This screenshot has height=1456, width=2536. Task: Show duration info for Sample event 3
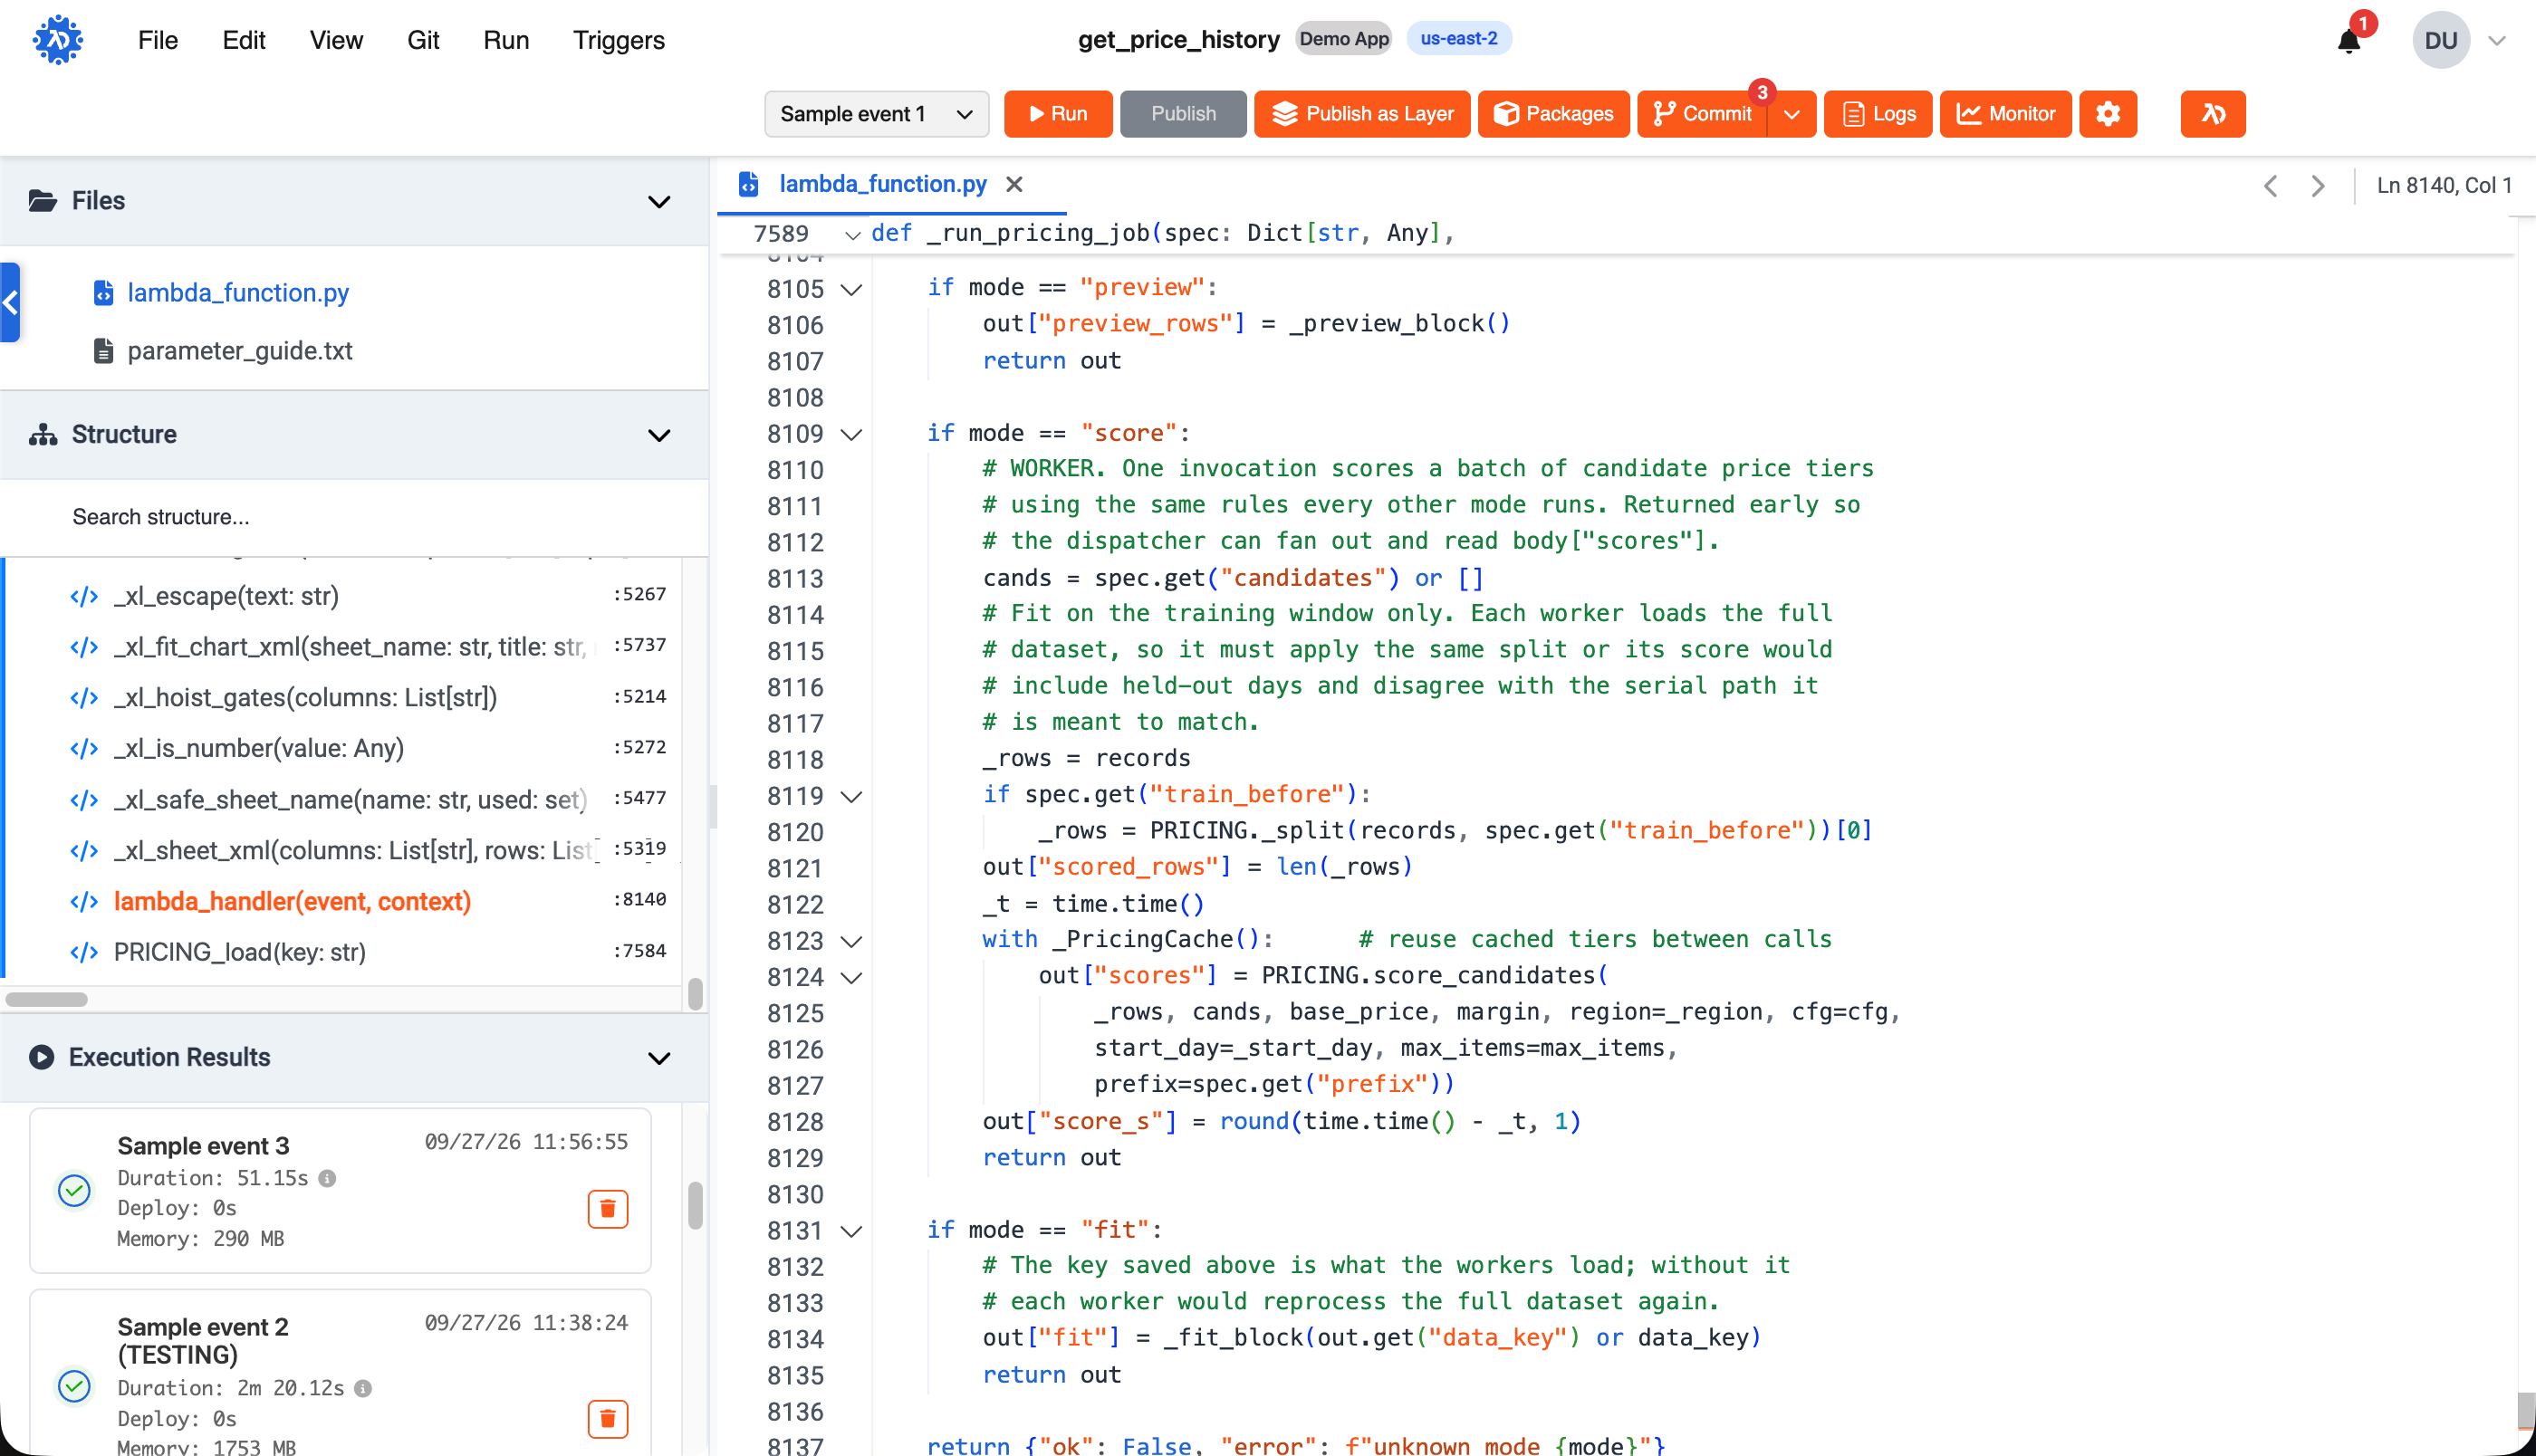[x=327, y=1178]
